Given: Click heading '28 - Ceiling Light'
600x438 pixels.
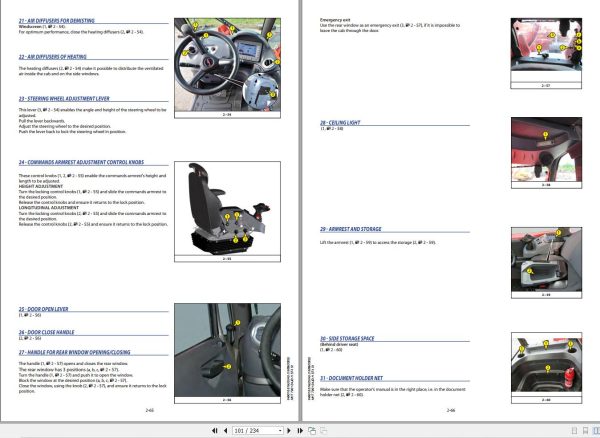Looking at the screenshot, I should point(340,123).
